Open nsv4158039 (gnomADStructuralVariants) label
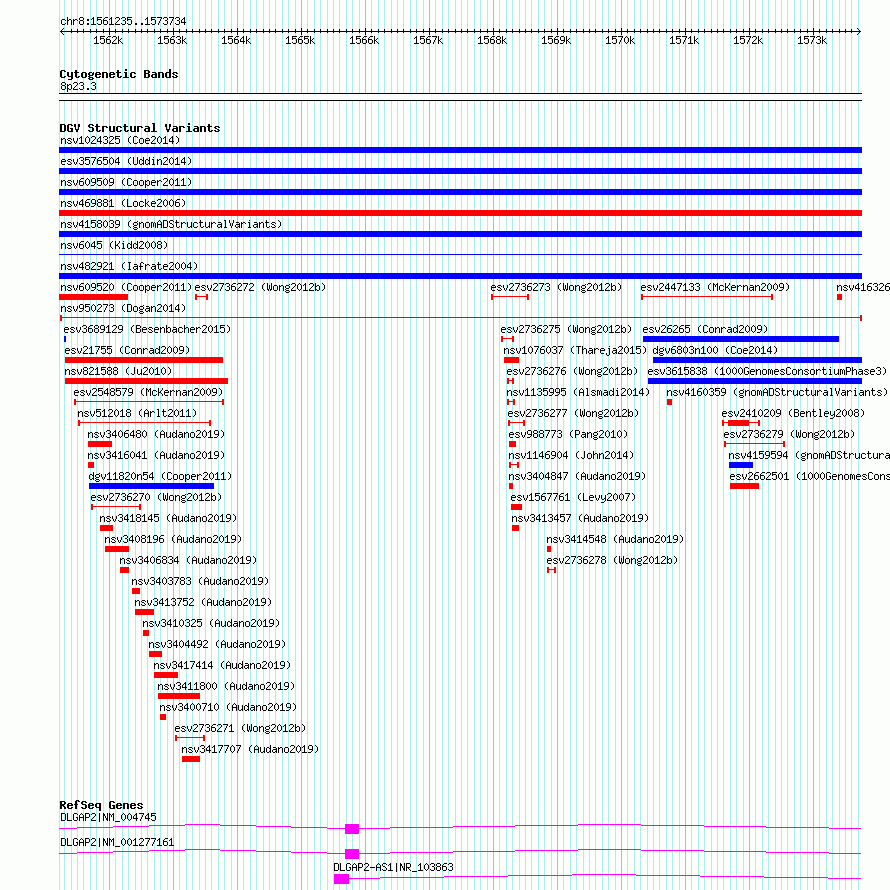Image resolution: width=890 pixels, height=890 pixels. point(171,224)
